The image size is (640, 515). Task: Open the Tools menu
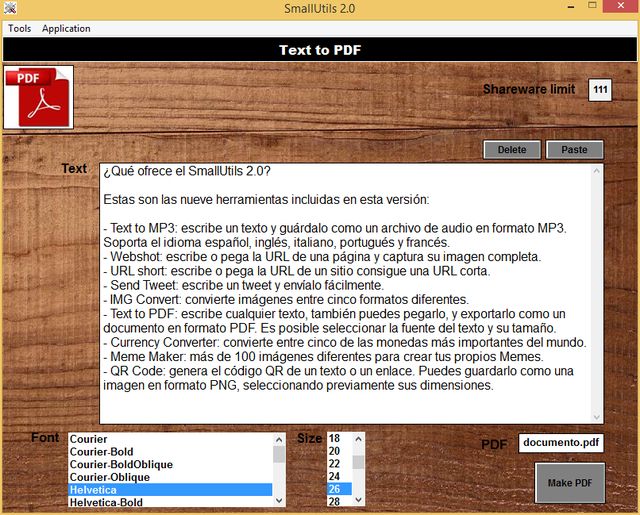(x=20, y=29)
